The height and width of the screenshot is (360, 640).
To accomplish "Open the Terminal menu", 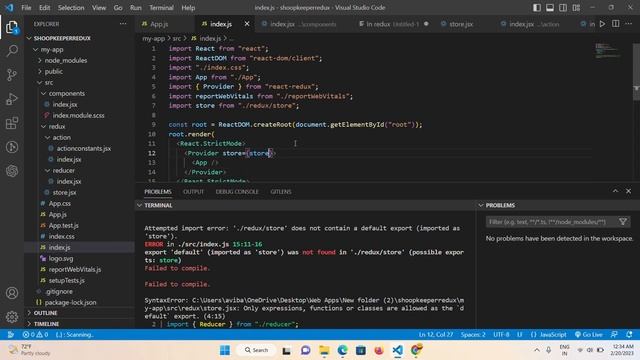I will [161, 8].
